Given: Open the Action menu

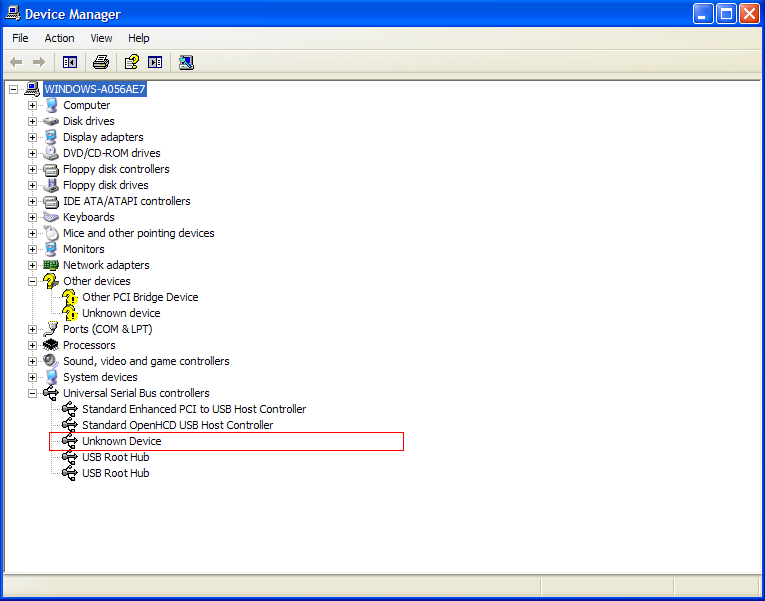Looking at the screenshot, I should [x=60, y=38].
